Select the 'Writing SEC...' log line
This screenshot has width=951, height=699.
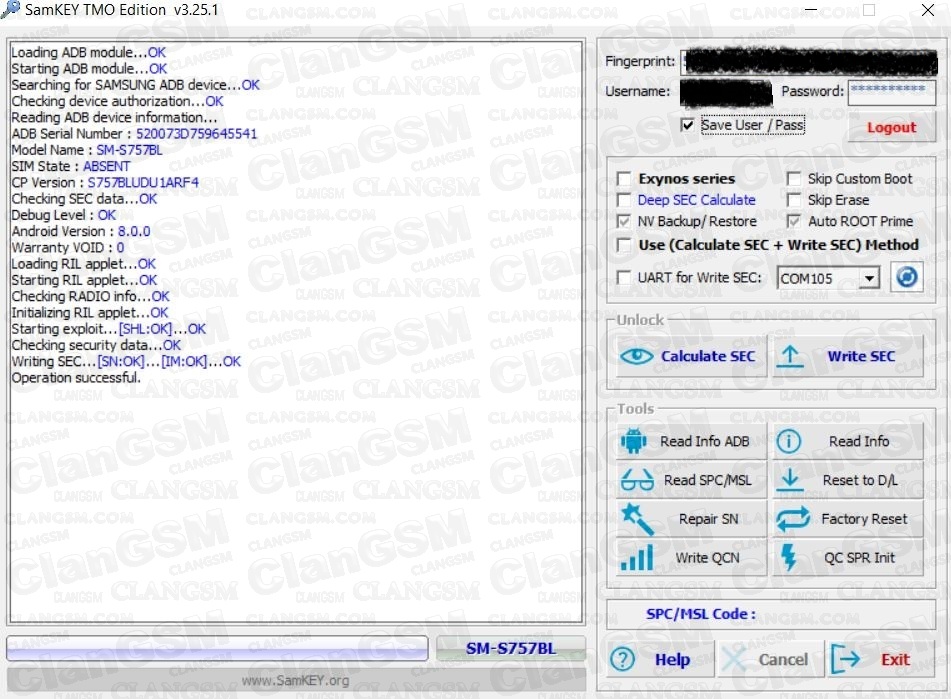click(126, 361)
